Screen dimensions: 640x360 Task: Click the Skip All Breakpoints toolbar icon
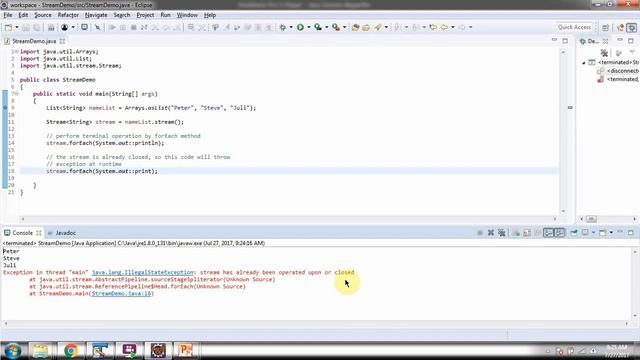pyautogui.click(x=97, y=27)
